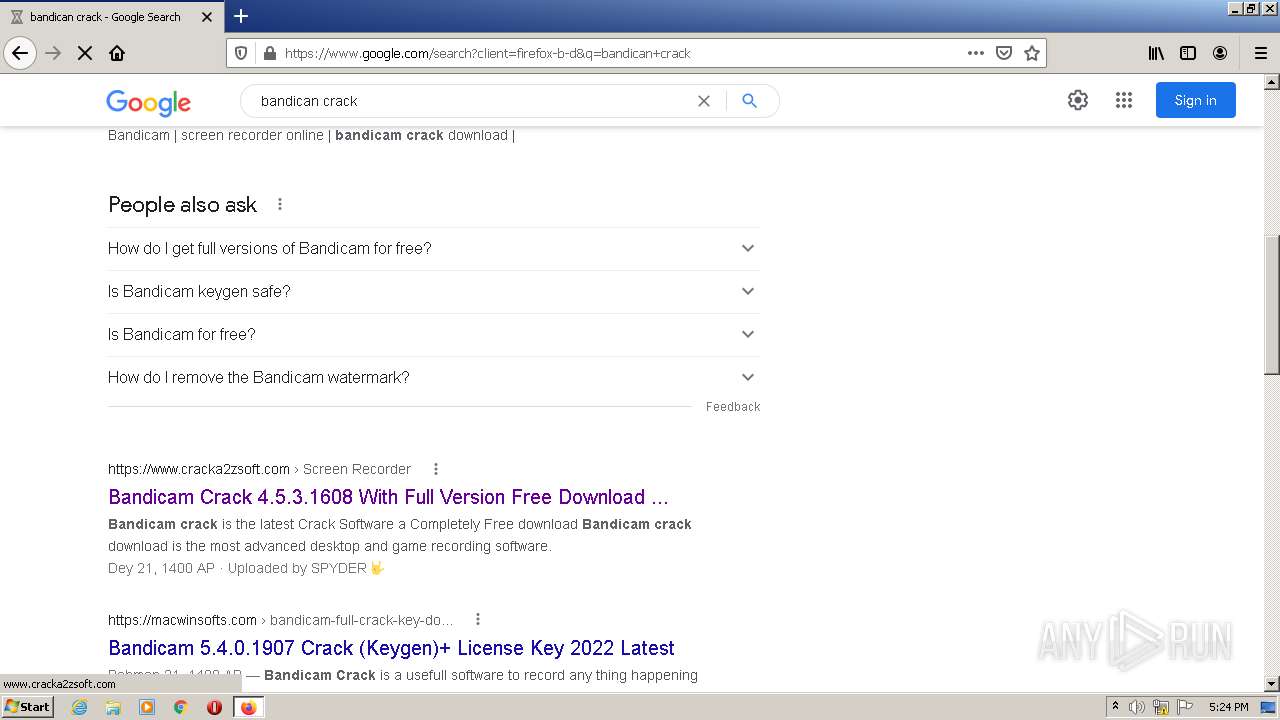Click the forward navigation arrow
Image resolution: width=1280 pixels, height=720 pixels.
coord(53,53)
